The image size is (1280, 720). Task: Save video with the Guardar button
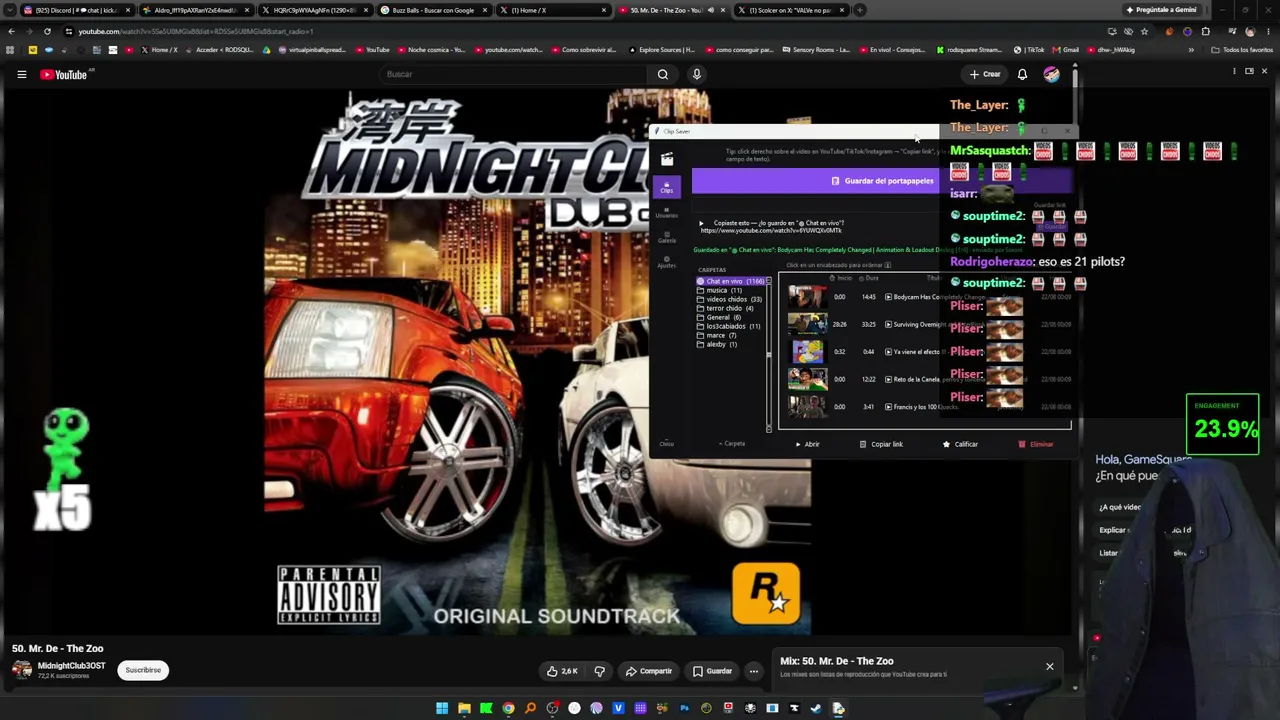(712, 671)
